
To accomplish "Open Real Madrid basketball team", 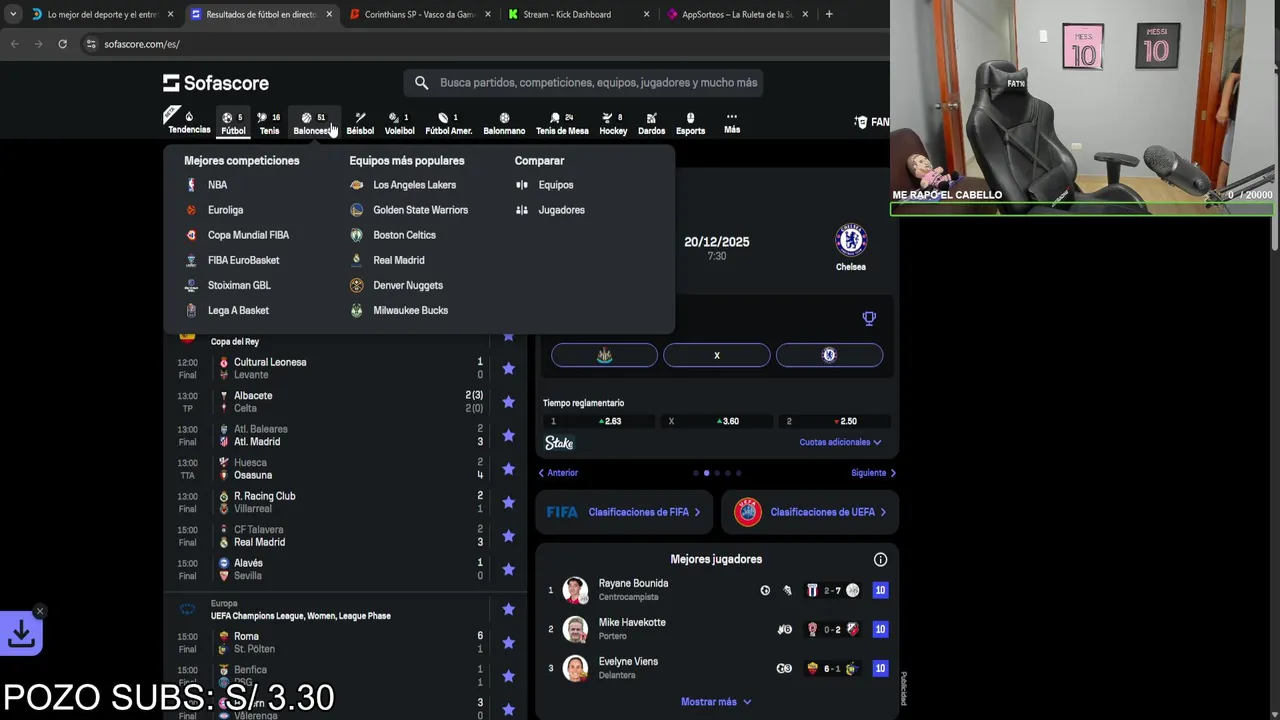I will click(398, 260).
